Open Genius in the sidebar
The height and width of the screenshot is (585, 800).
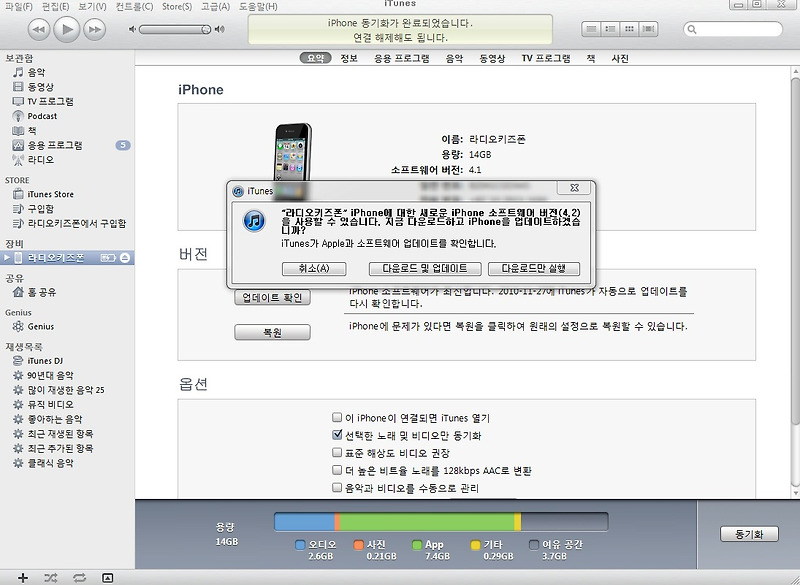pos(40,326)
